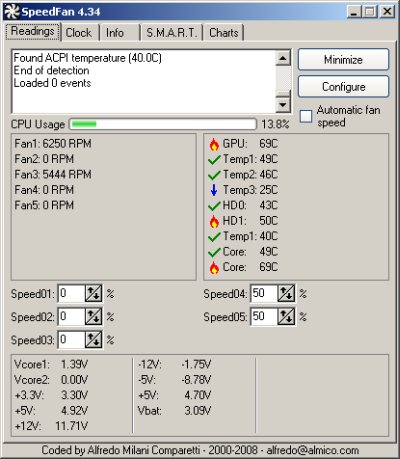Select the 'Fan1: 6250 RPM' reading

click(x=53, y=144)
